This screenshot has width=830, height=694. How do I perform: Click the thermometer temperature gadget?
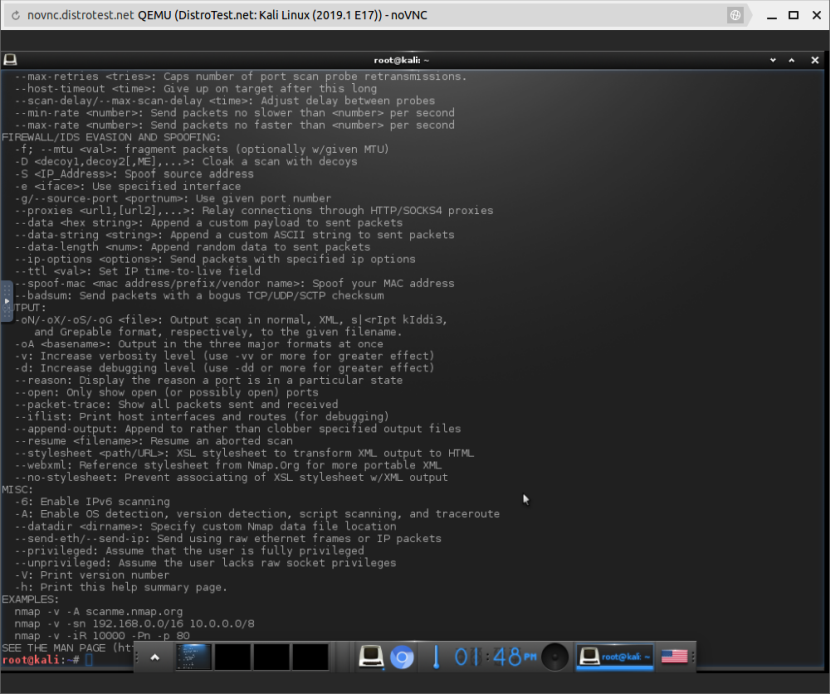pos(436,657)
